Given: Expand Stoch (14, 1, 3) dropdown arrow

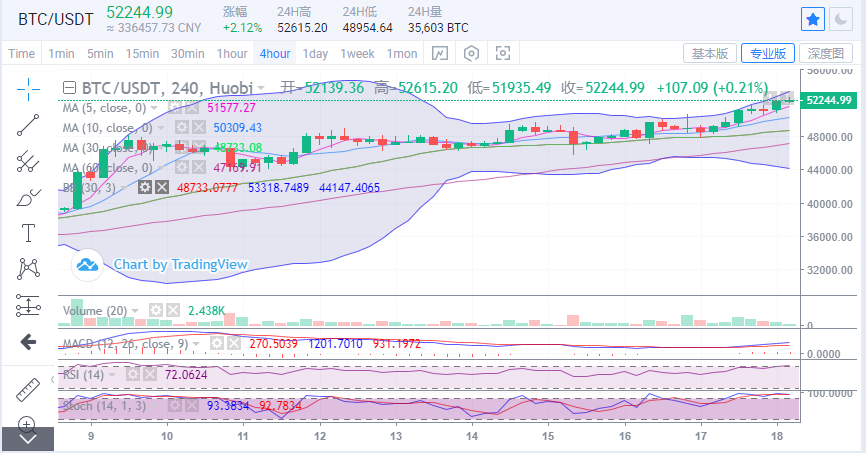Looking at the screenshot, I should tap(154, 406).
